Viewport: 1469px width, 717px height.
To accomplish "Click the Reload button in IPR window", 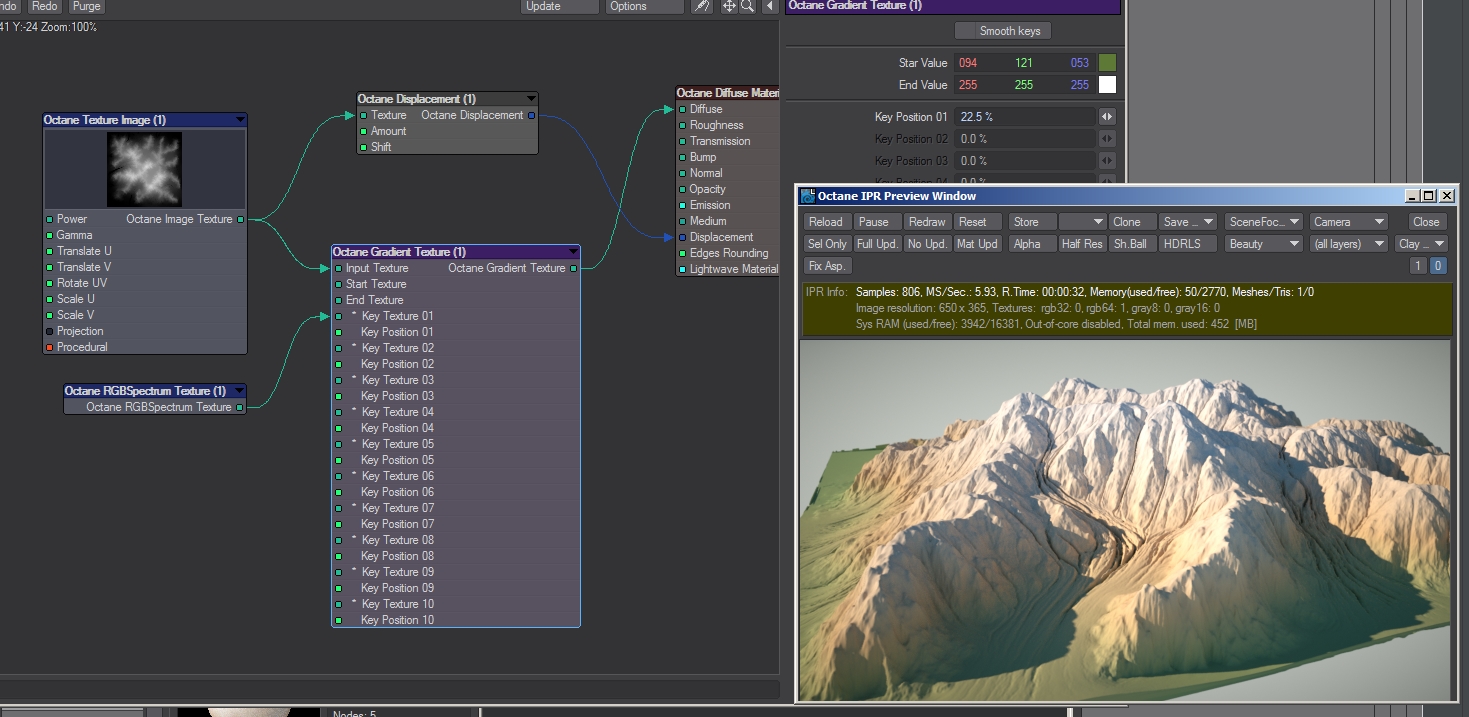I will (827, 222).
